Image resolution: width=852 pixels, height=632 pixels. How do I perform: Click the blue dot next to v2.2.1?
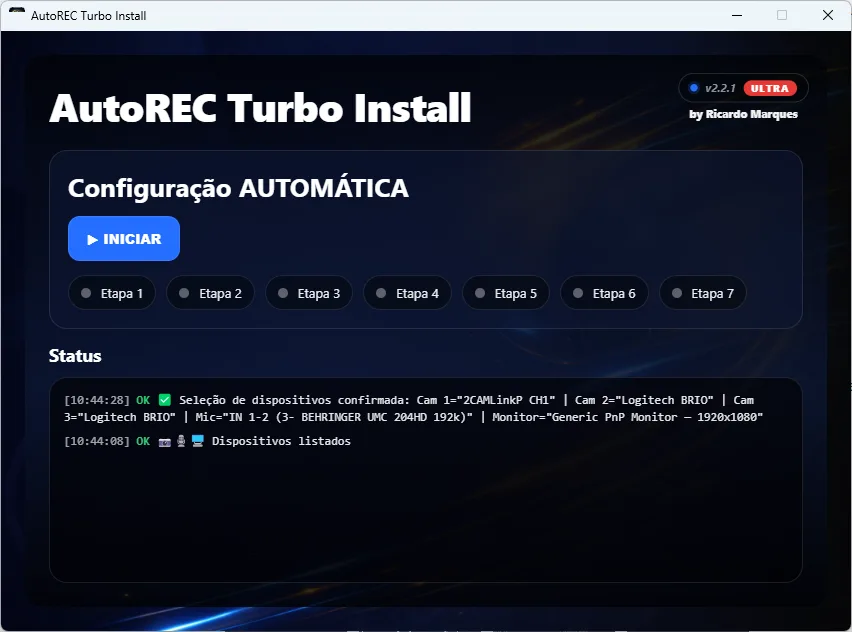[x=694, y=87]
